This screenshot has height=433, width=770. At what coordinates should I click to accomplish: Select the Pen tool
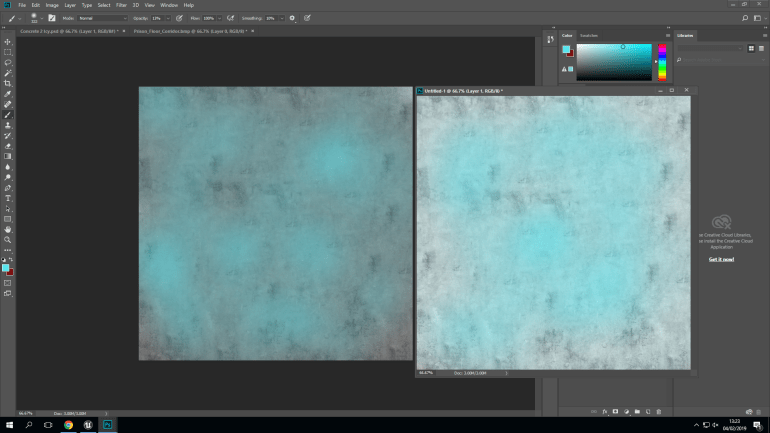coord(8,188)
